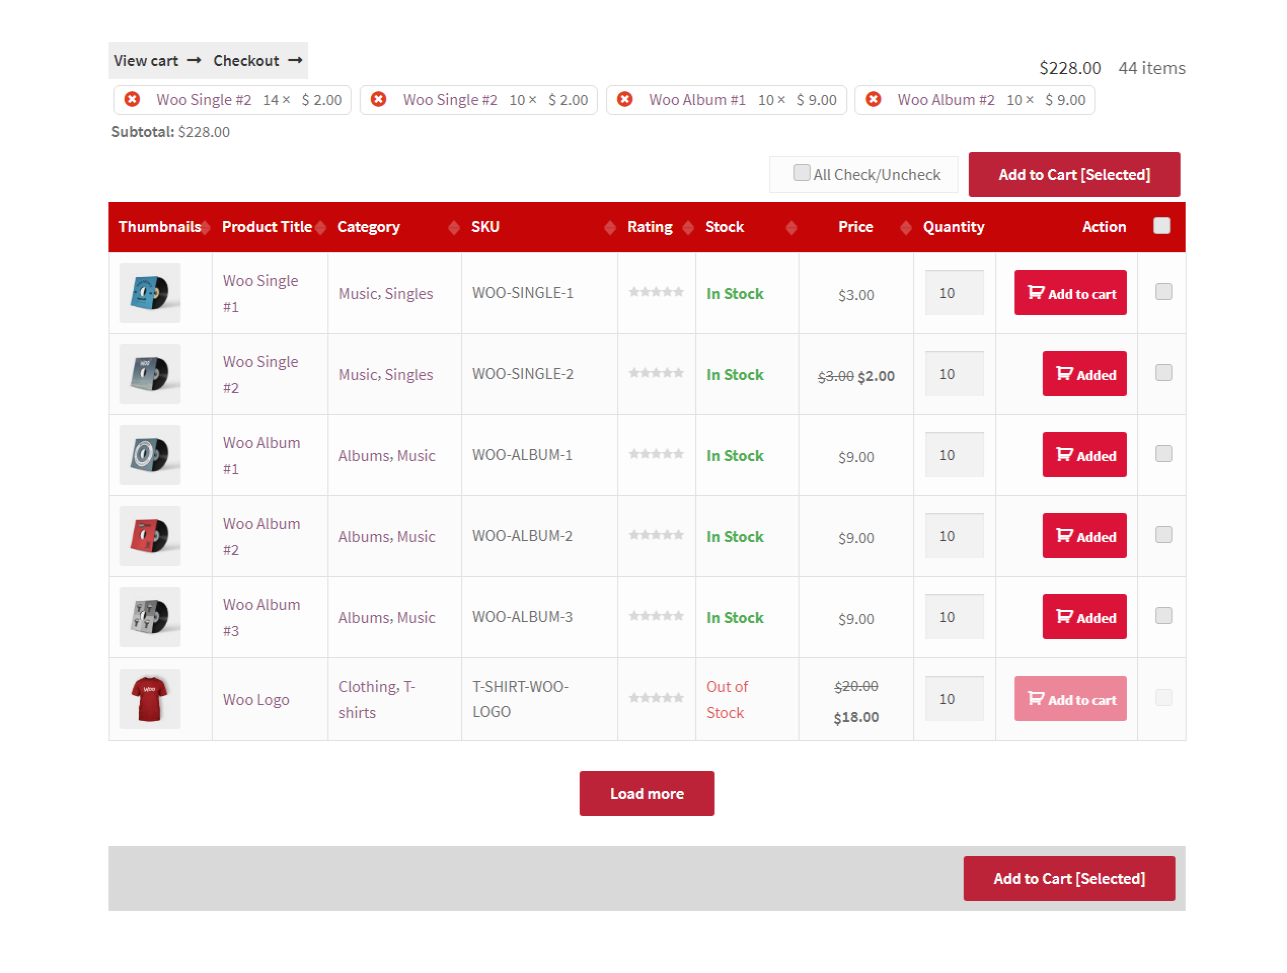Check the Woo Album #3 row checkbox
This screenshot has height=973, width=1287.
pyautogui.click(x=1163, y=616)
